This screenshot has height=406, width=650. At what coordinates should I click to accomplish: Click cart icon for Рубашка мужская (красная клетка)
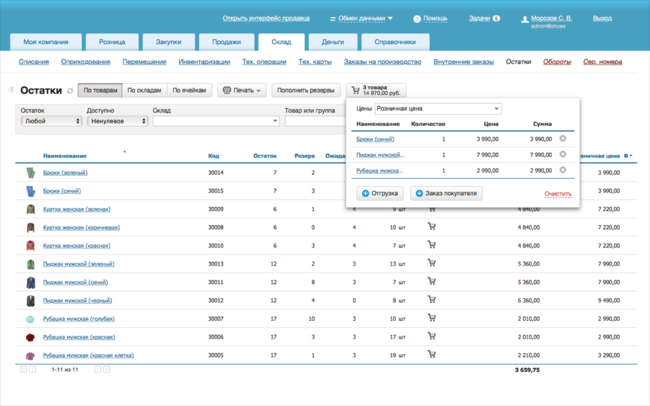click(432, 355)
